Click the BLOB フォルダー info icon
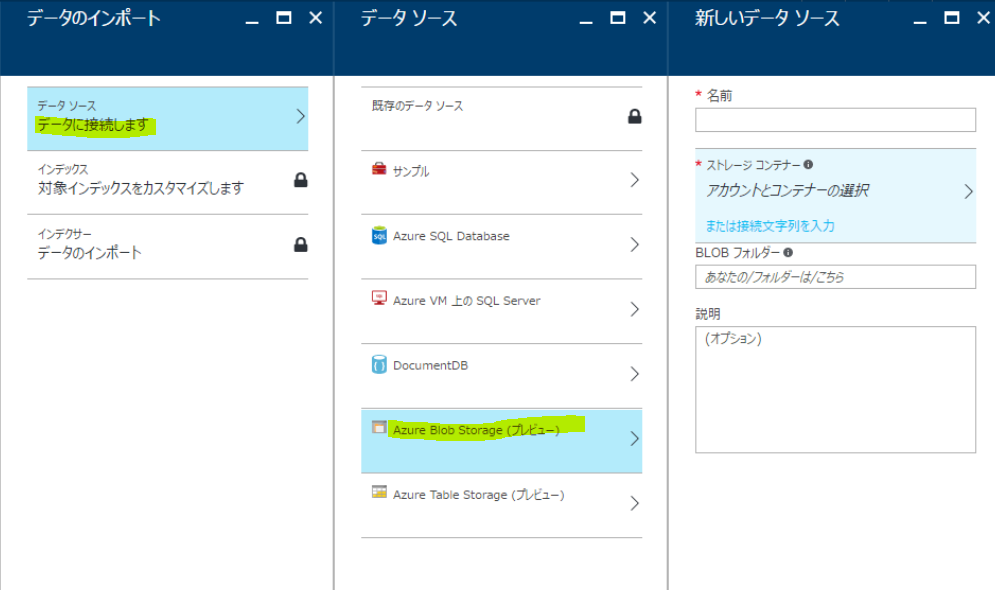The width and height of the screenshot is (995, 590). click(x=788, y=252)
